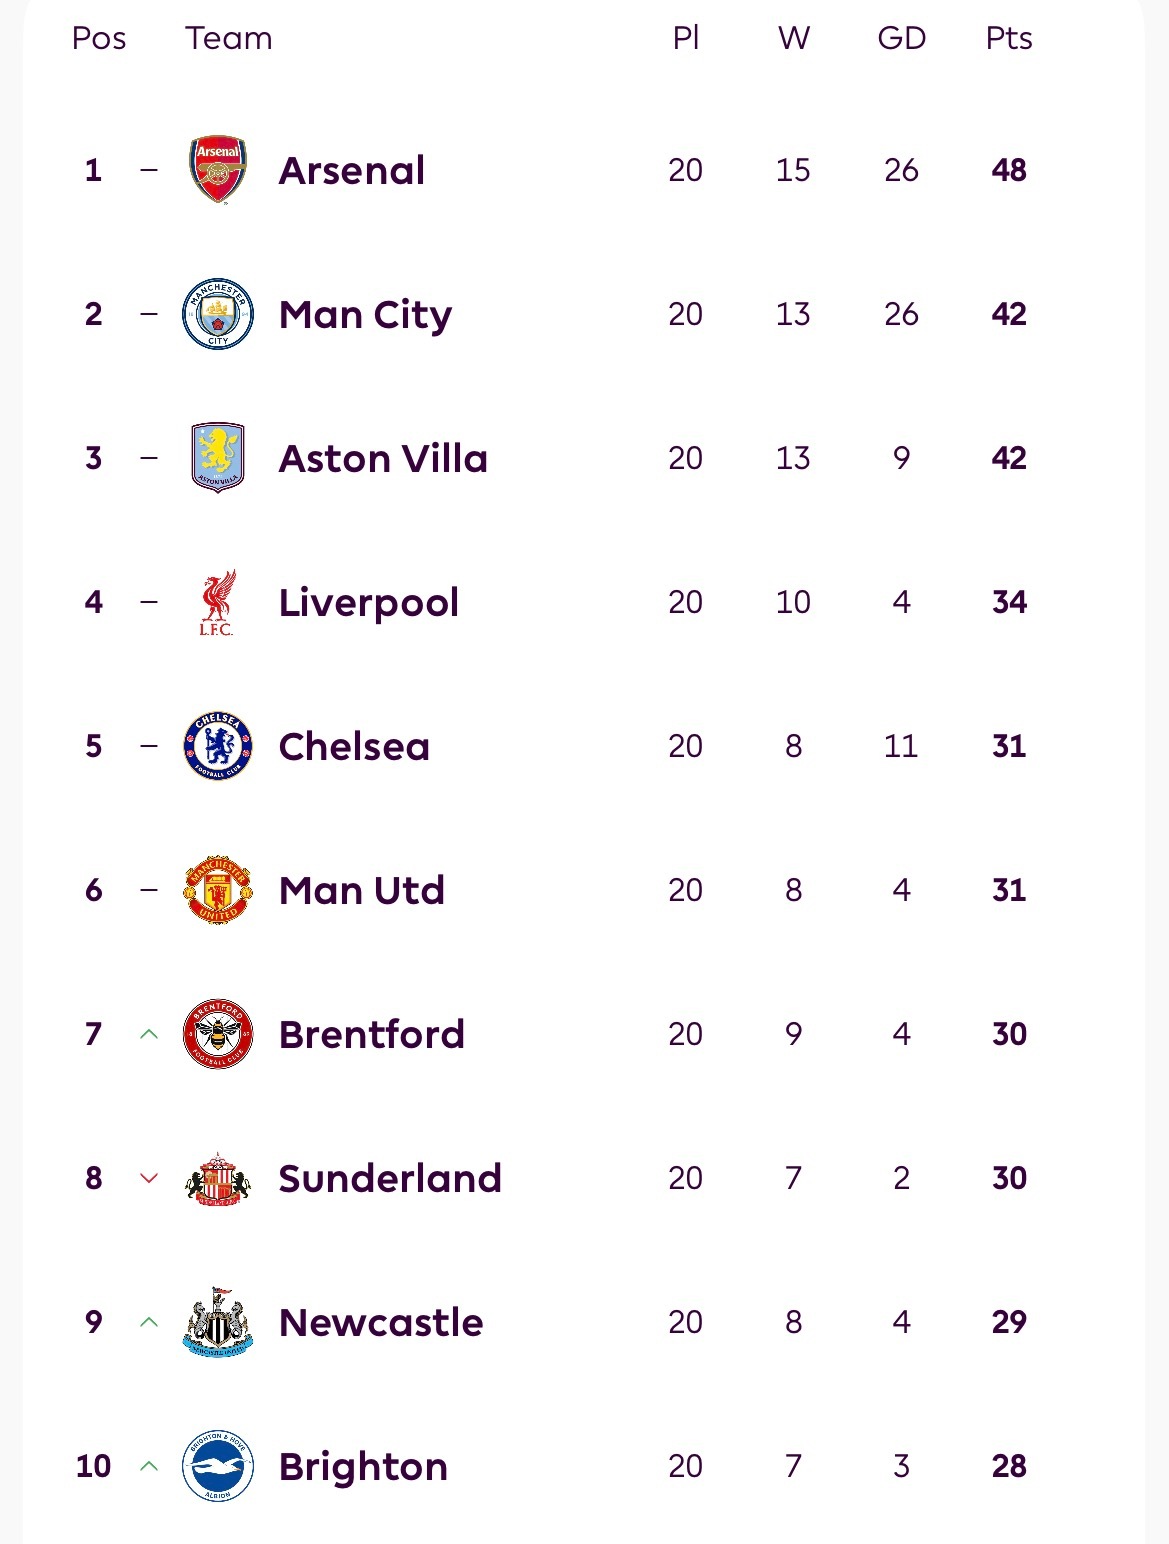
Task: Select the Liverpool team name
Action: tap(369, 603)
